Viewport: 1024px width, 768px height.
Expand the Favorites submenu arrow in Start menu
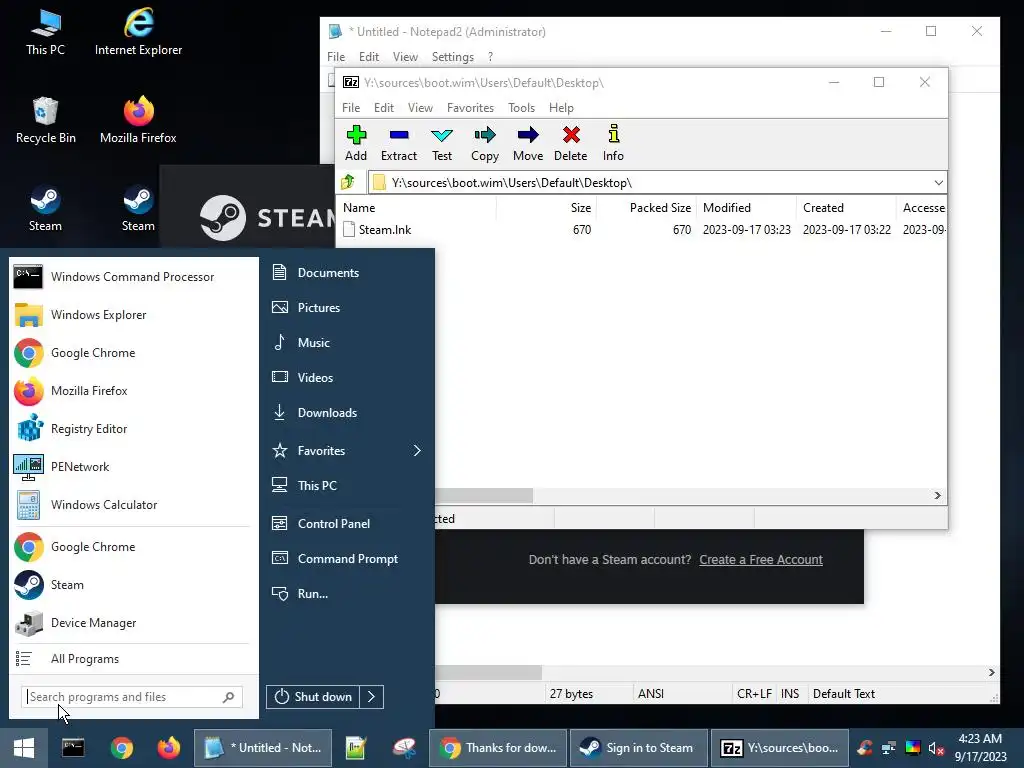click(x=417, y=451)
